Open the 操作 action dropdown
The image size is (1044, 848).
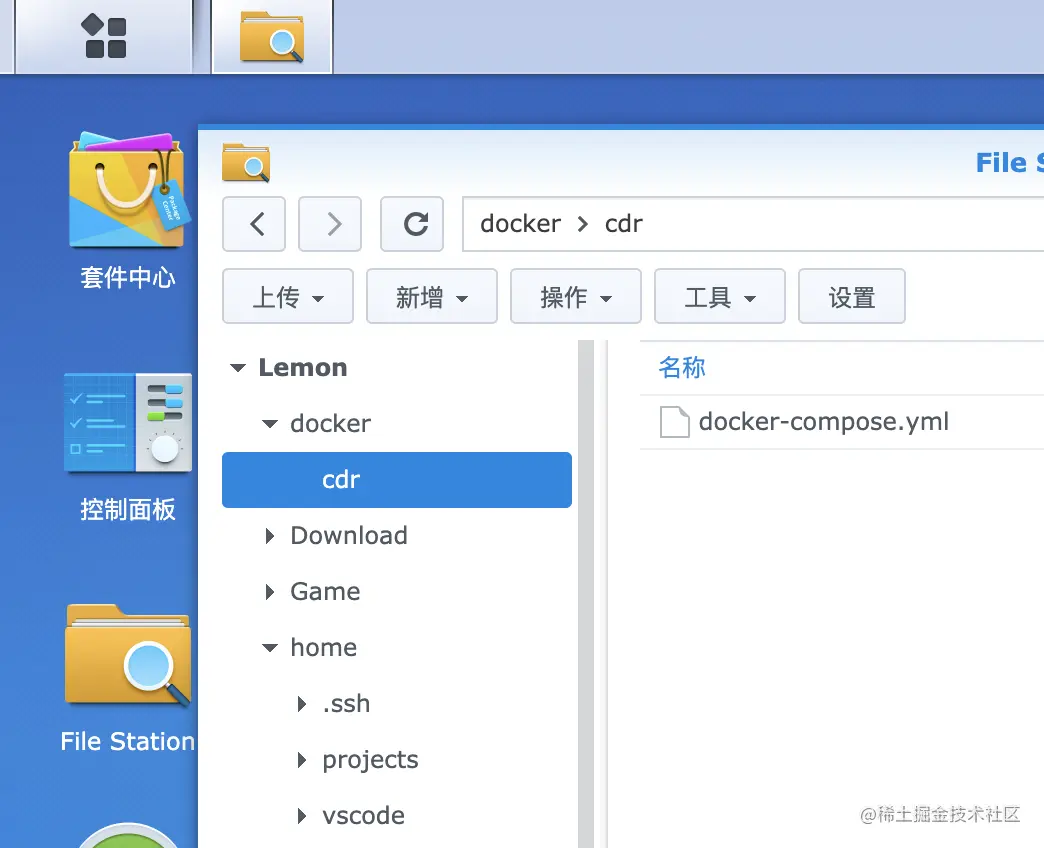coord(576,296)
